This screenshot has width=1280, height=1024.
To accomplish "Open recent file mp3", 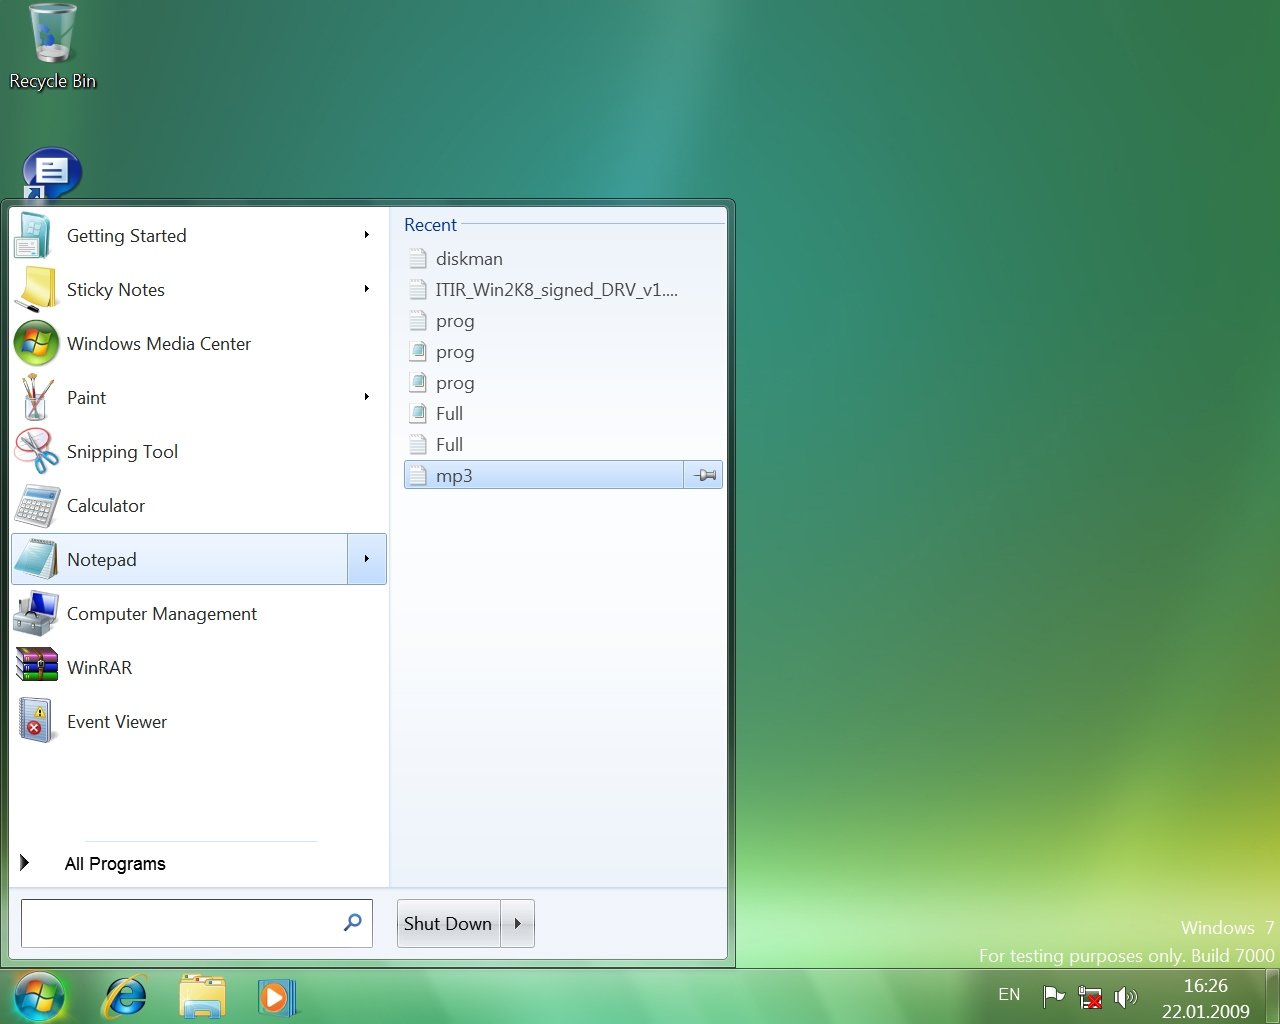I will (544, 475).
